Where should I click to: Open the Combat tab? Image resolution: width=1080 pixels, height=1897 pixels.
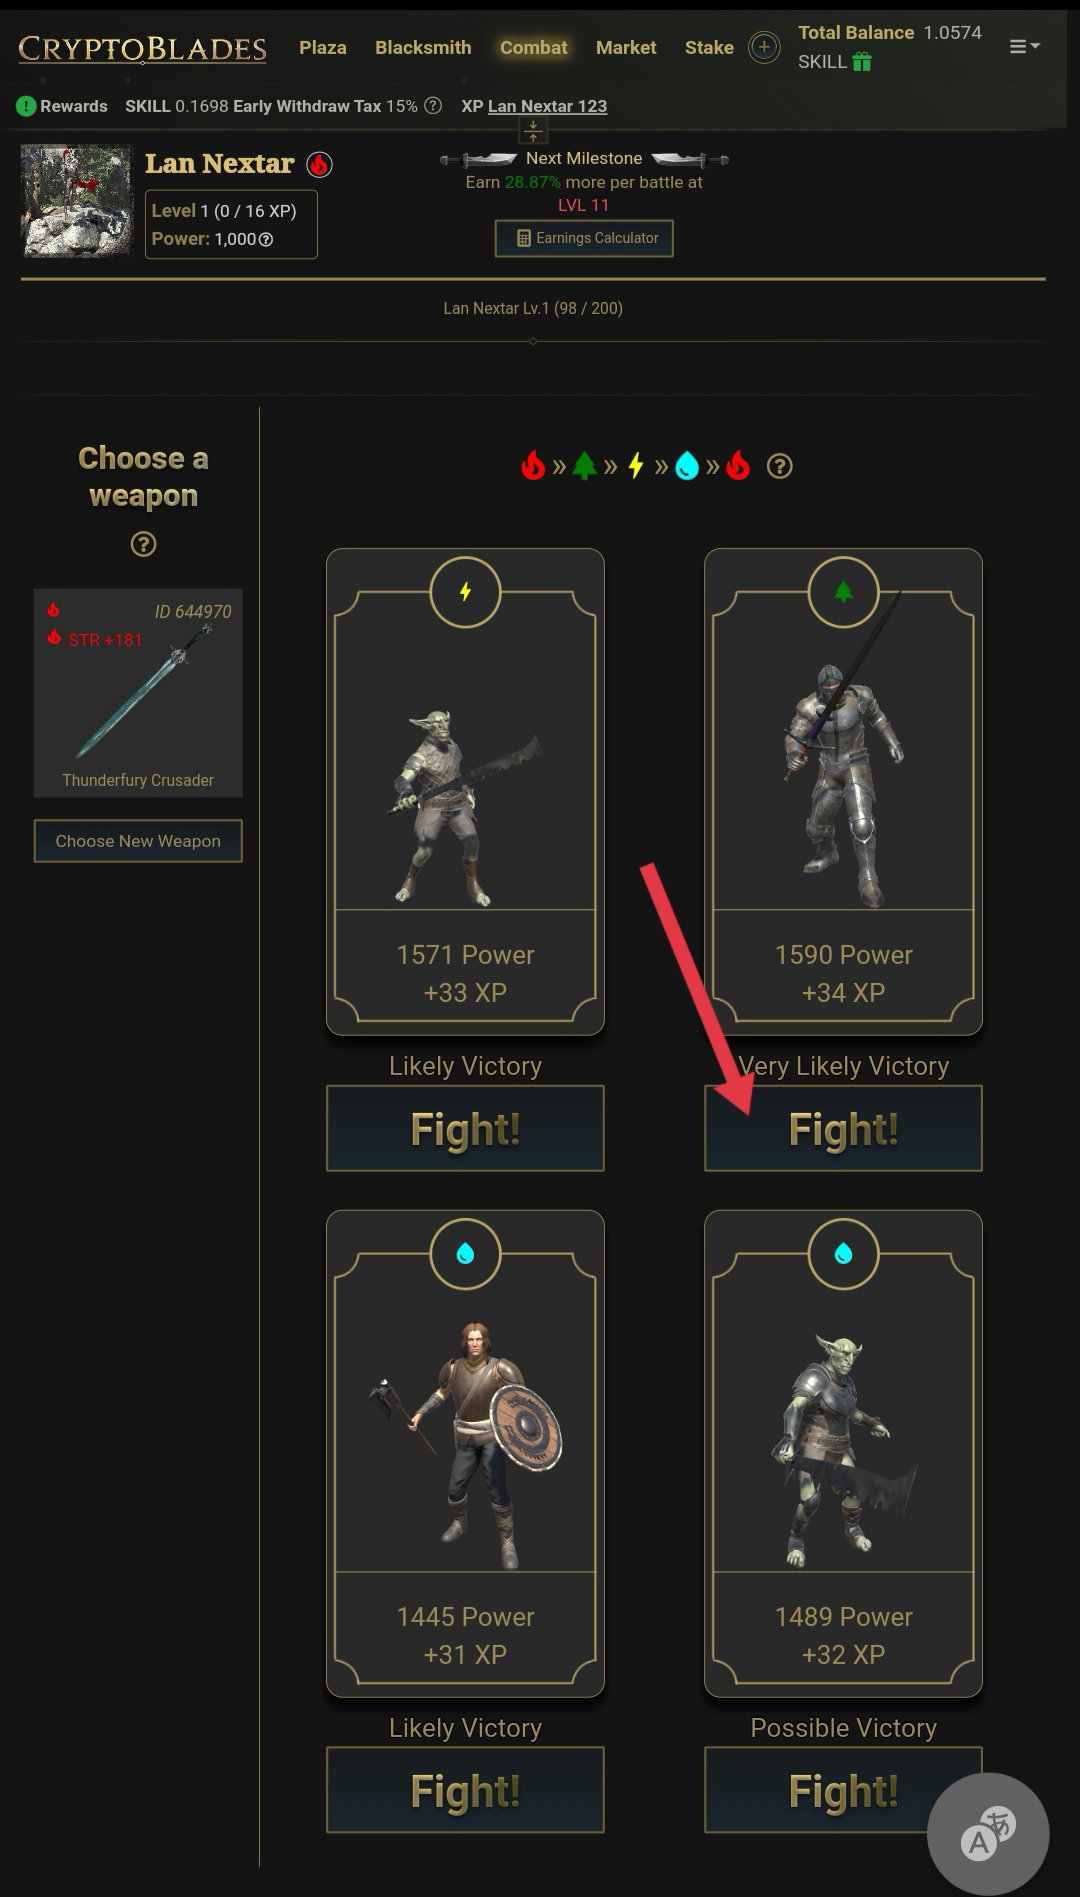(533, 47)
